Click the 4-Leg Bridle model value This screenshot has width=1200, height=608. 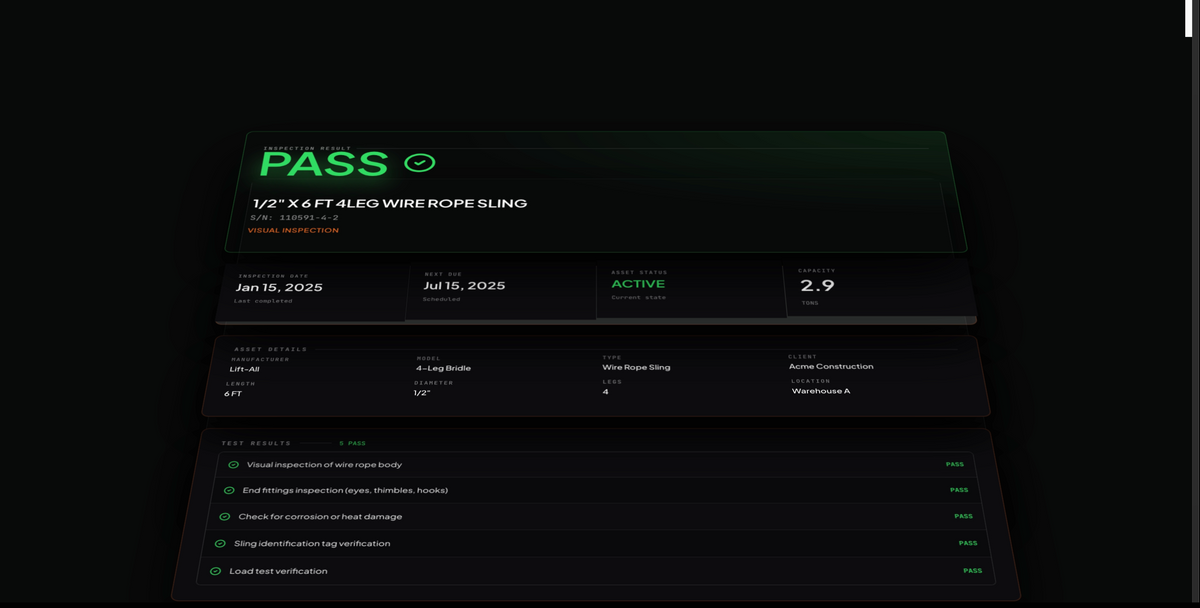443,368
